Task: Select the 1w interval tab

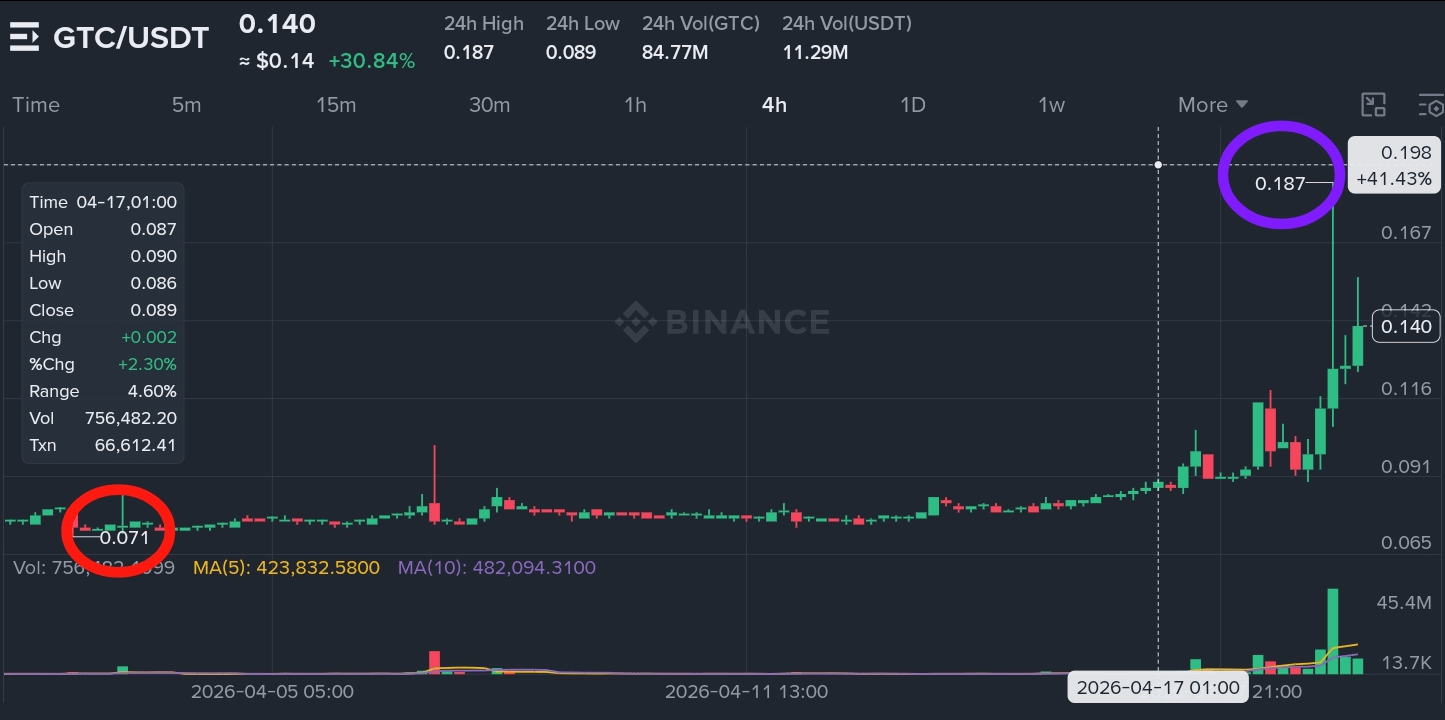Action: pyautogui.click(x=1051, y=105)
